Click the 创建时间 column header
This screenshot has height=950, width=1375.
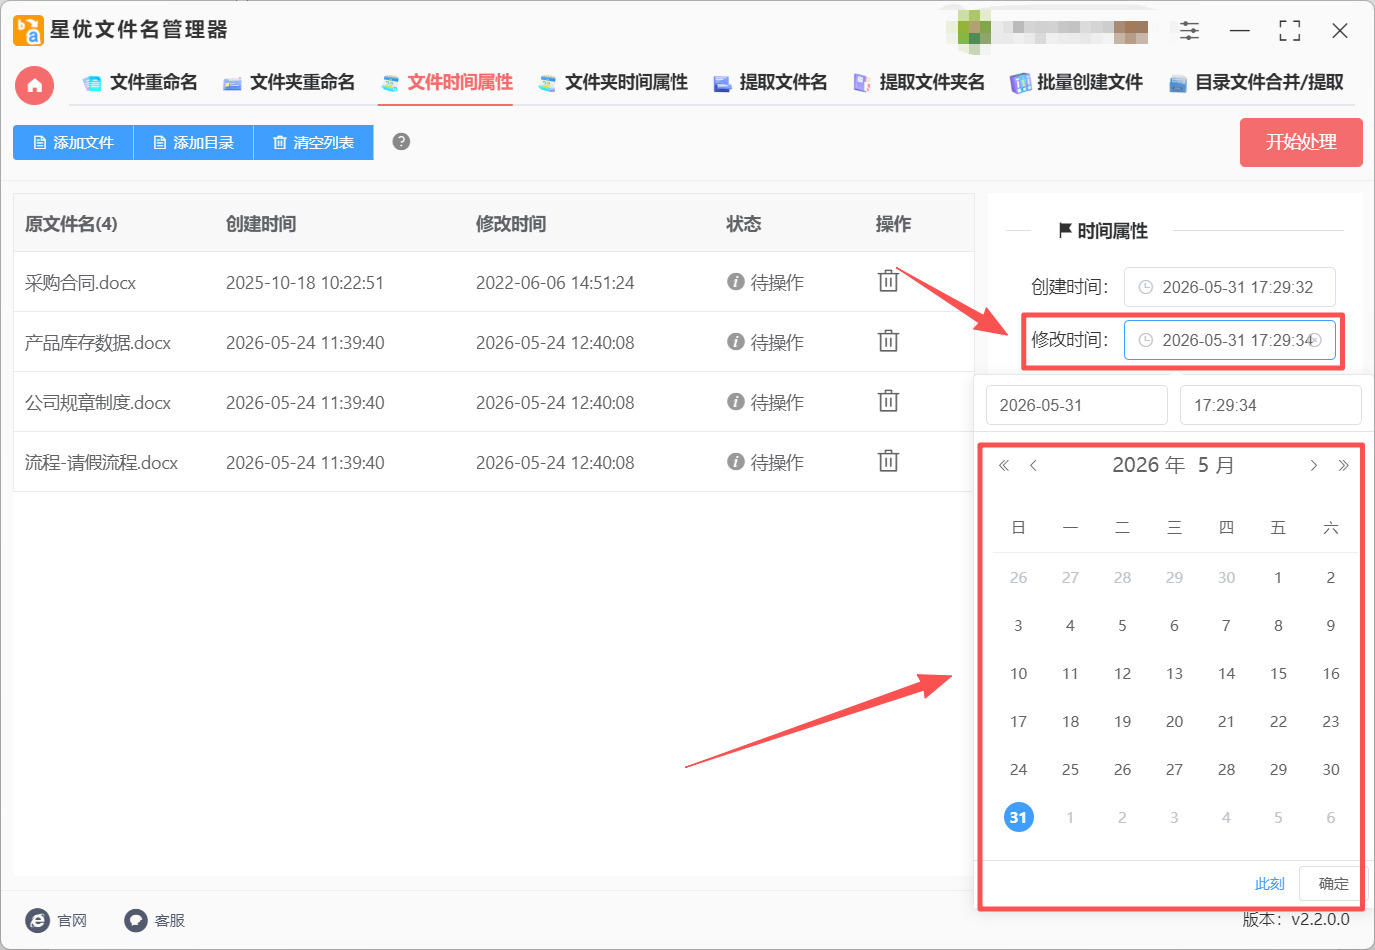(261, 224)
